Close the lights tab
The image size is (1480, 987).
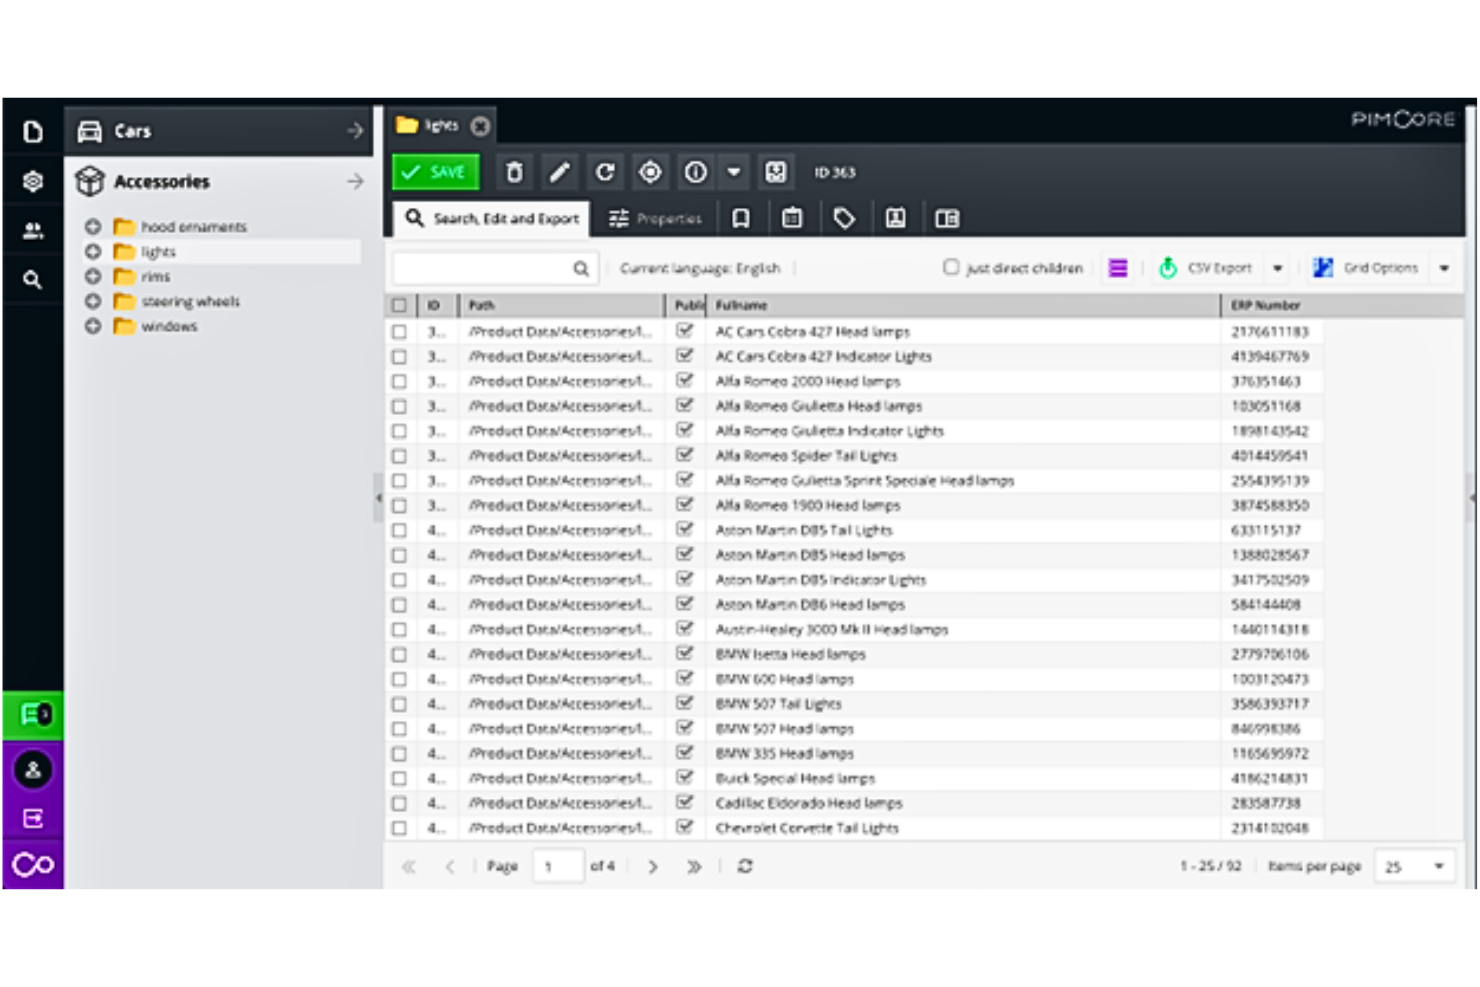click(x=481, y=126)
